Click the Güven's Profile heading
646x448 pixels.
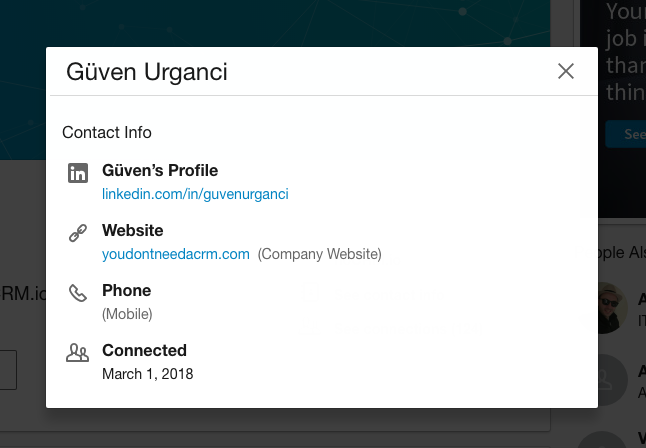[160, 170]
